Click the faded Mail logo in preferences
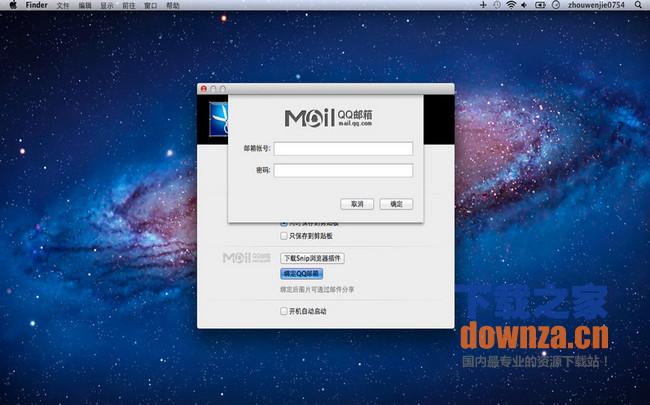The width and height of the screenshot is (650, 405). (x=247, y=258)
